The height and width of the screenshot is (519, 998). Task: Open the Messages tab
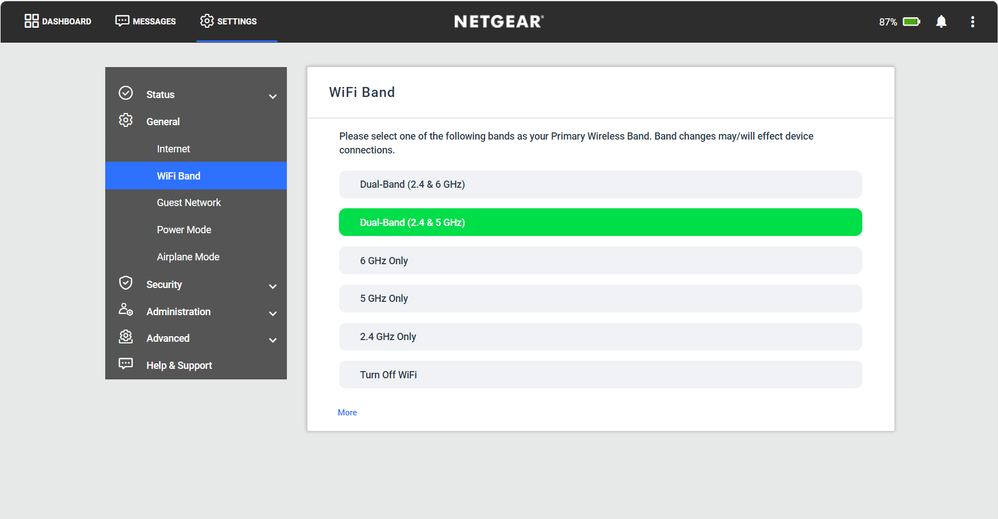145,21
